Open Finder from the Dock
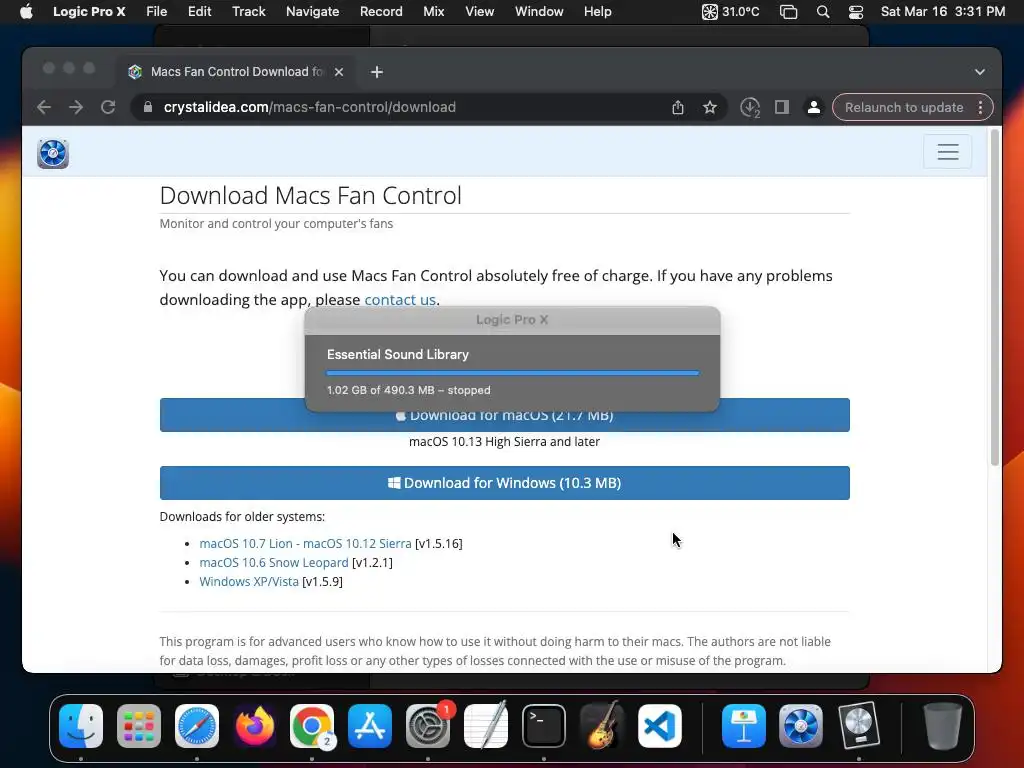Screen dimensions: 1024x768 [x=81, y=726]
